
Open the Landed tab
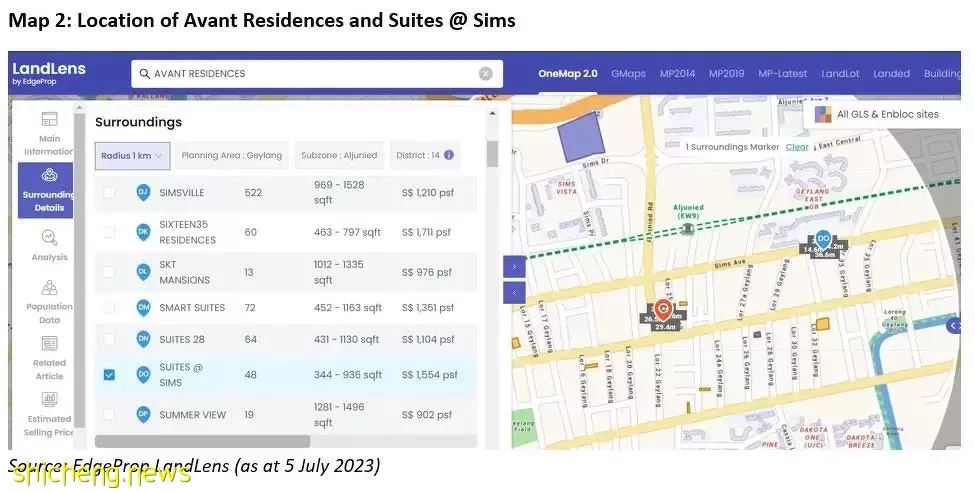891,73
